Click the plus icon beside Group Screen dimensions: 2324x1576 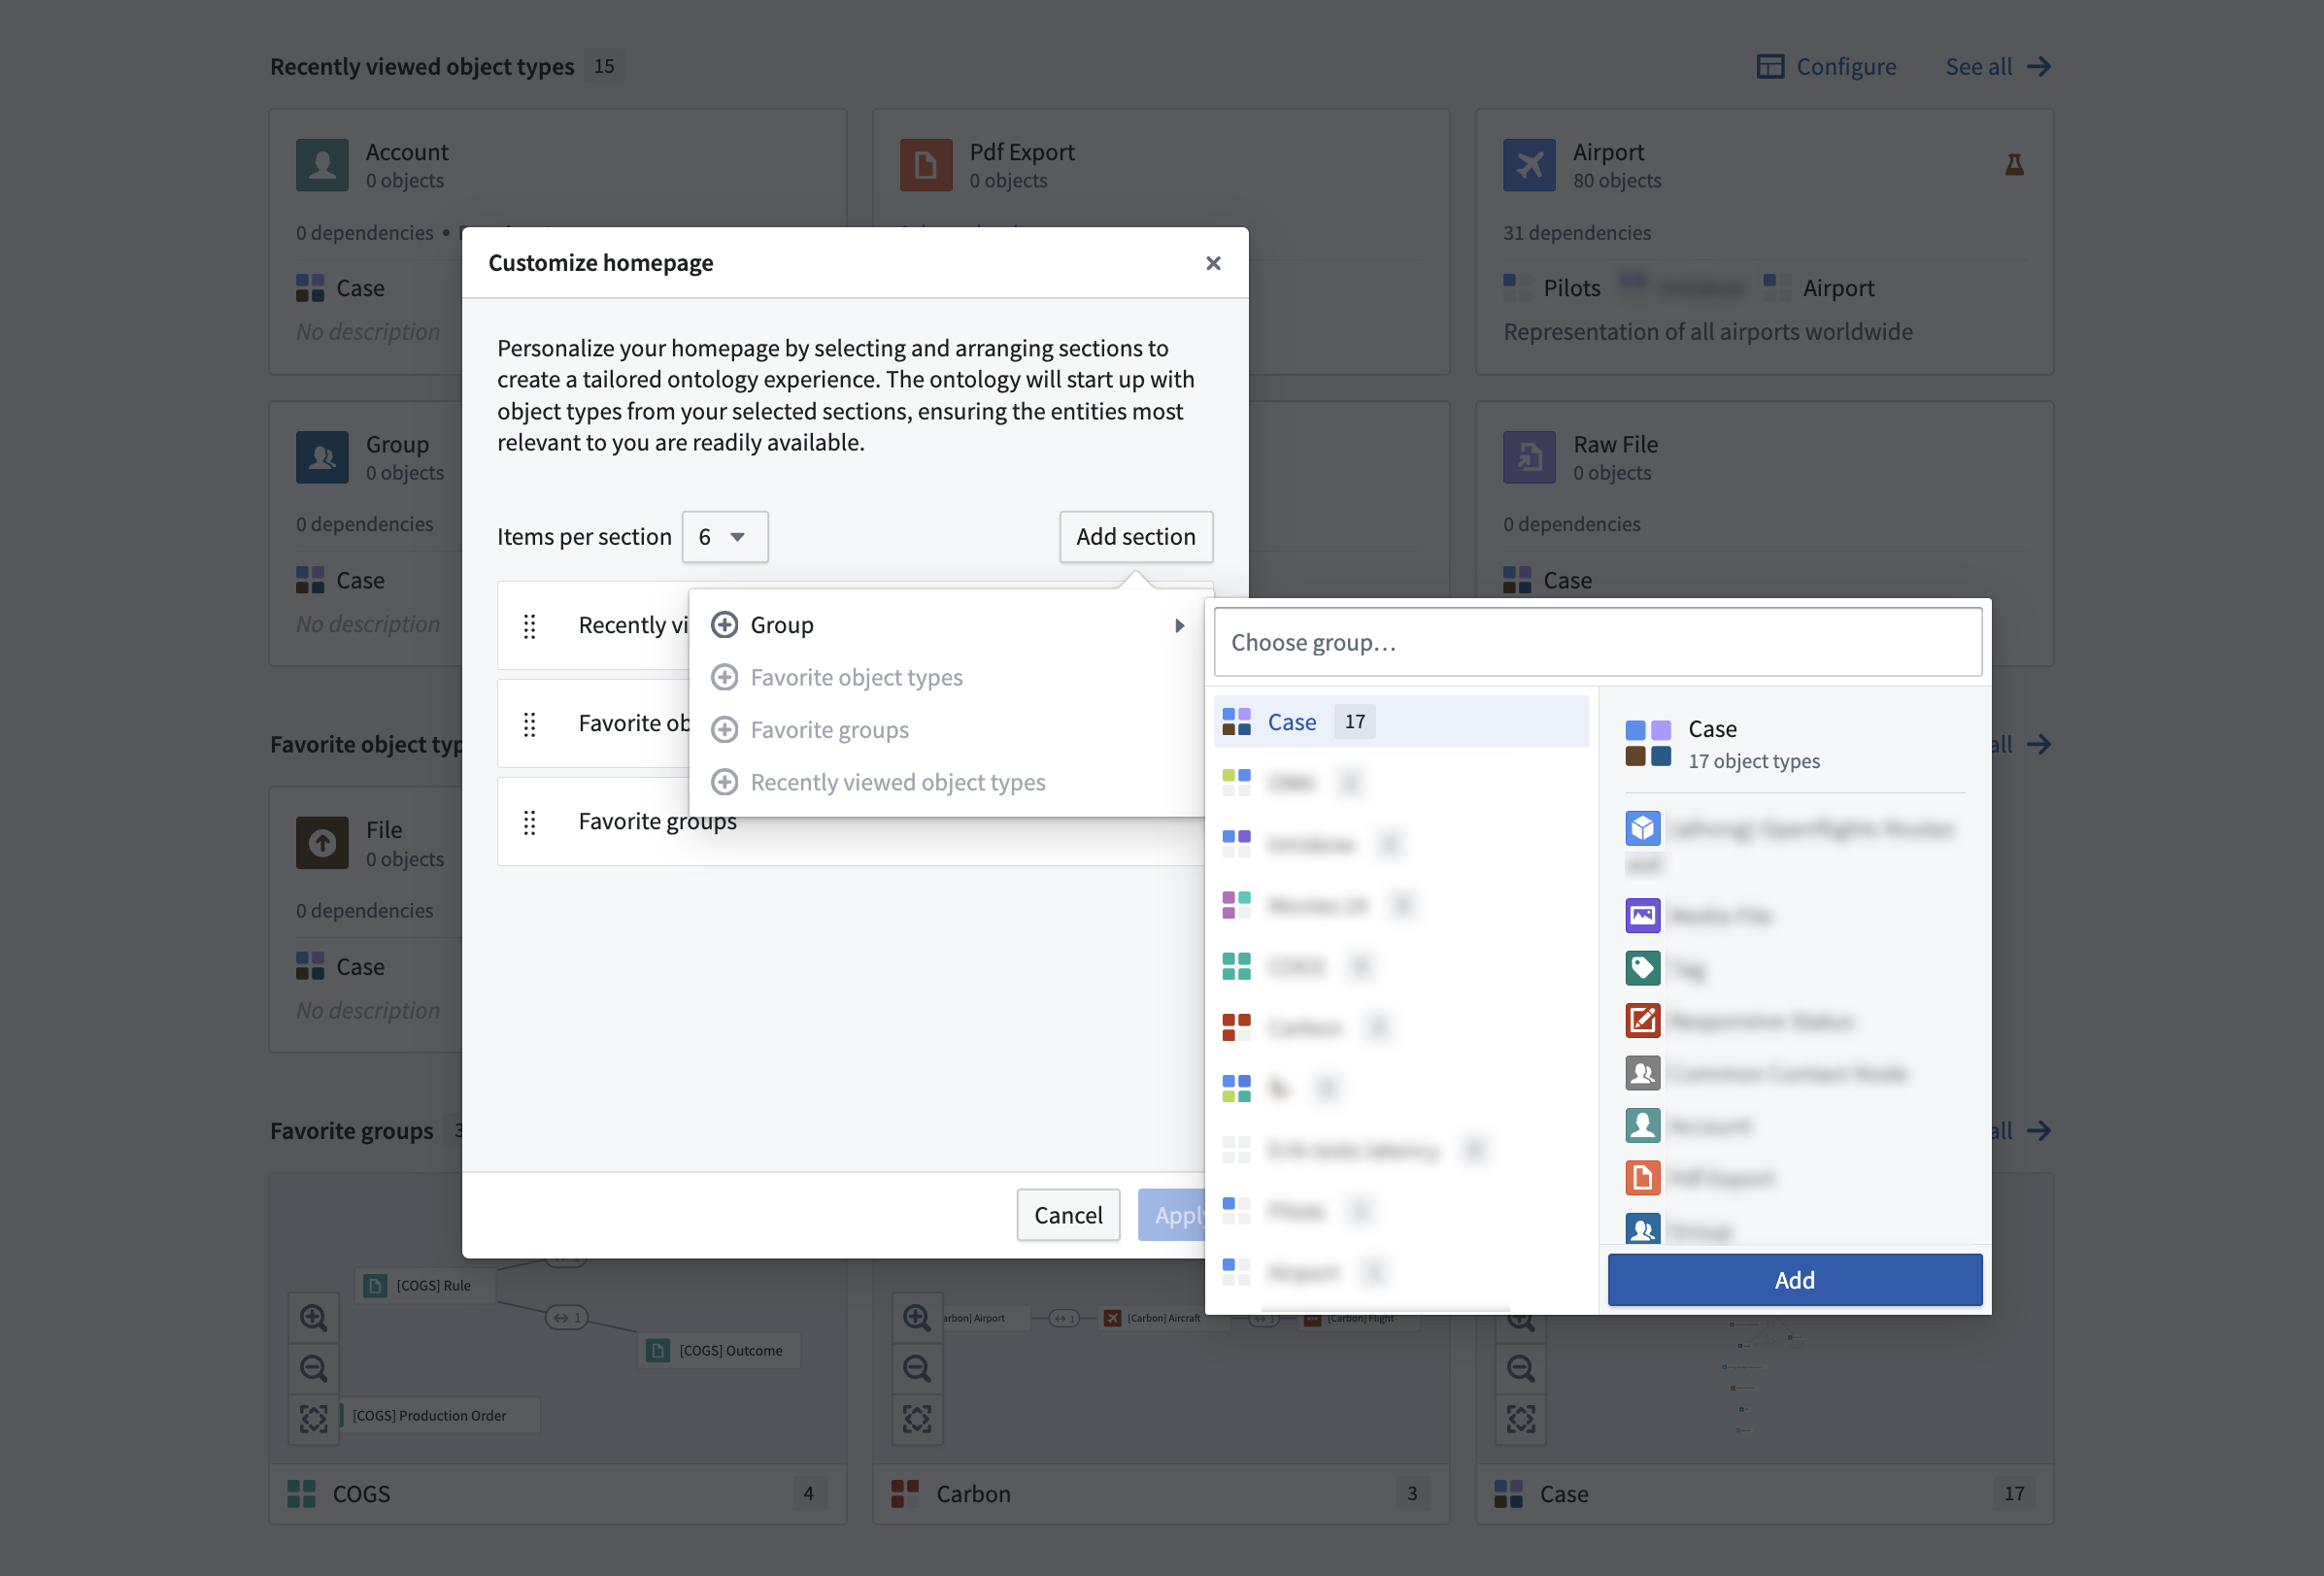click(x=724, y=625)
